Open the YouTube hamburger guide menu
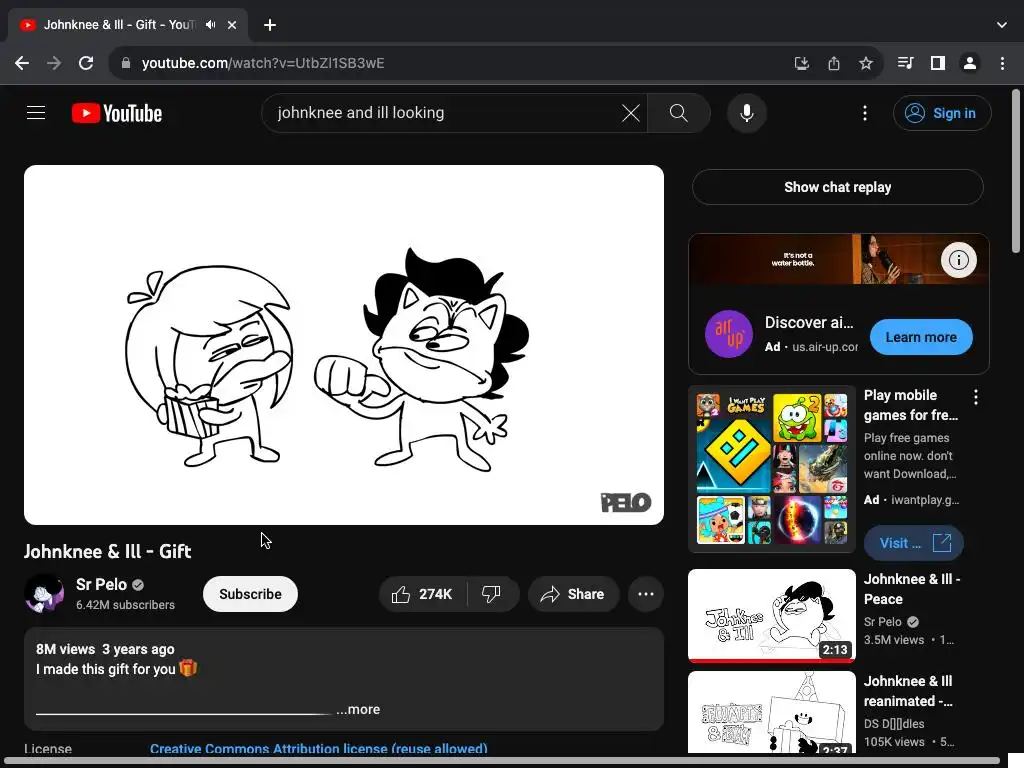 [x=36, y=113]
